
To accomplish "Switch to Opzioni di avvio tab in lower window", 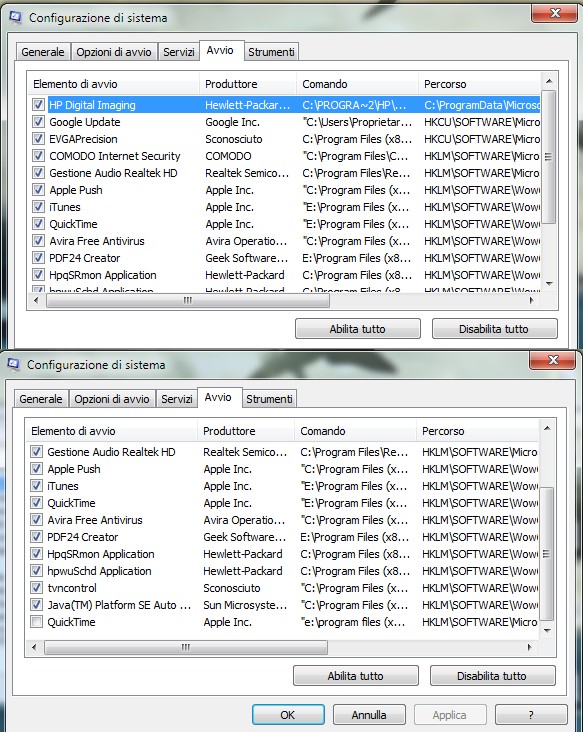I will pos(112,399).
